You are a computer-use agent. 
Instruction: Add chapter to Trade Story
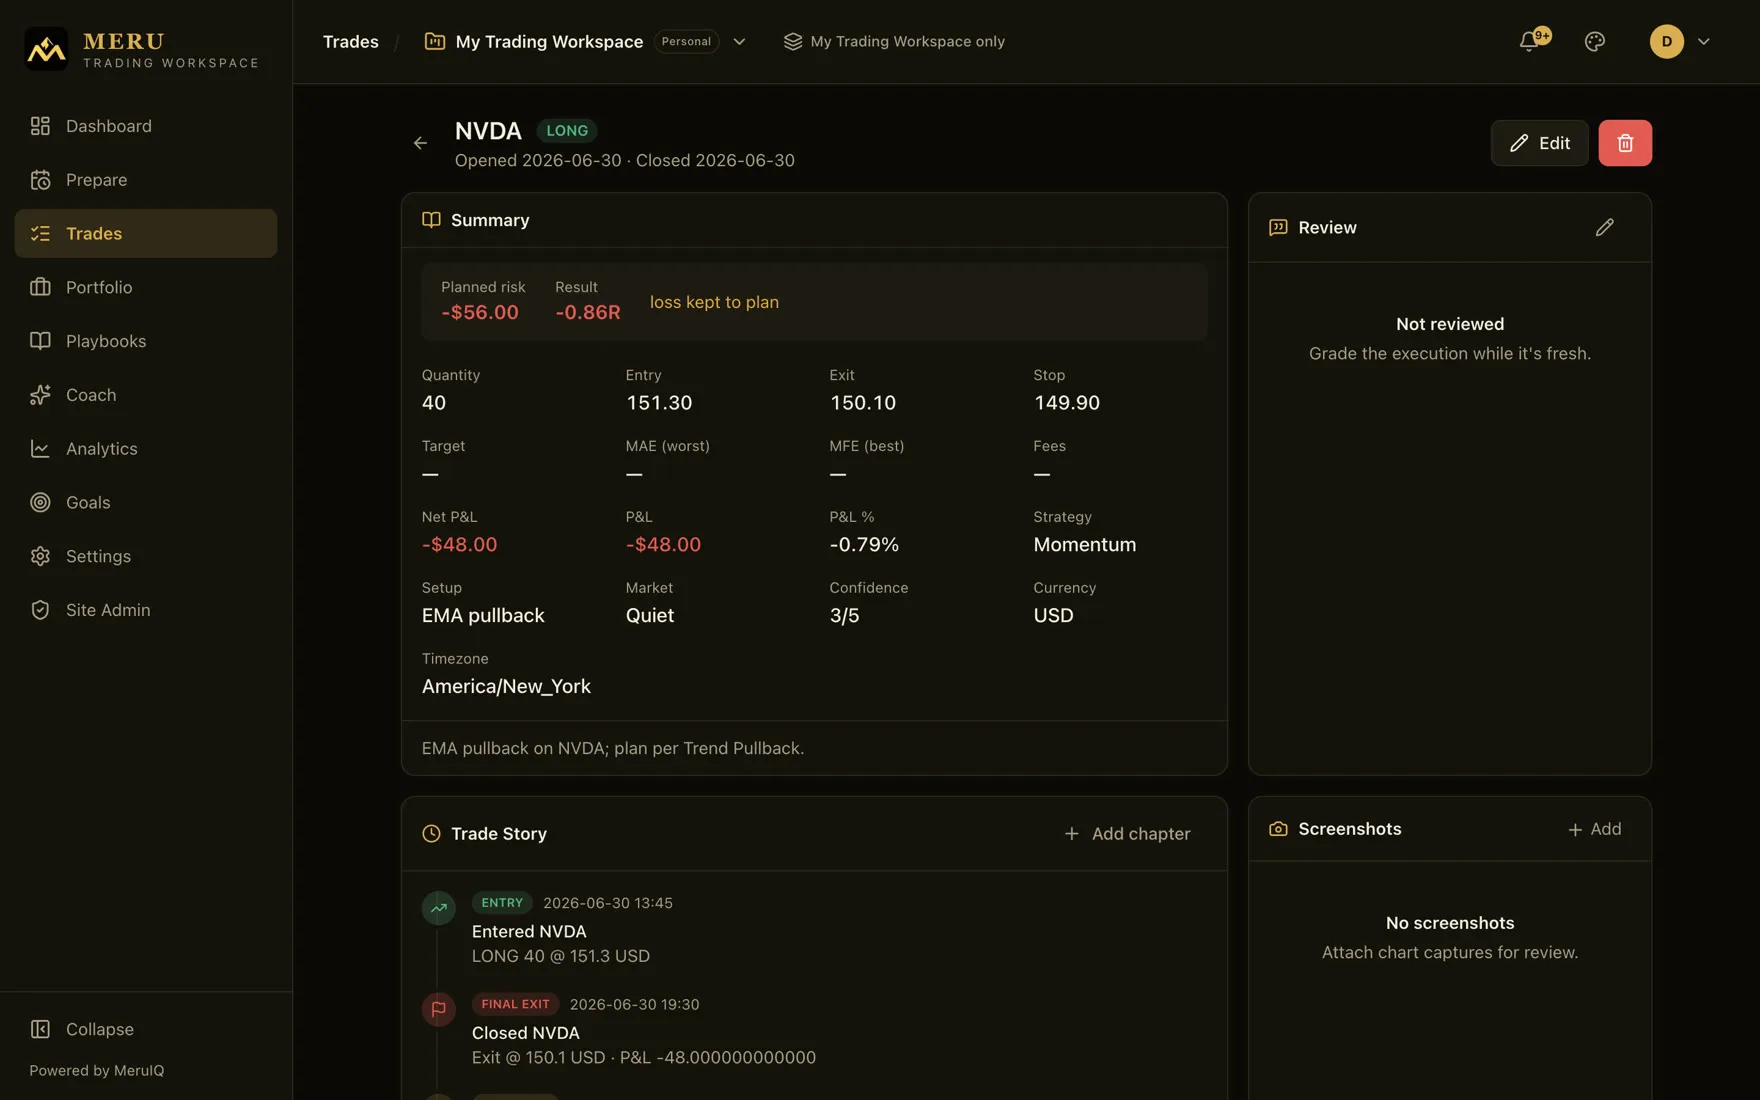pyautogui.click(x=1127, y=834)
